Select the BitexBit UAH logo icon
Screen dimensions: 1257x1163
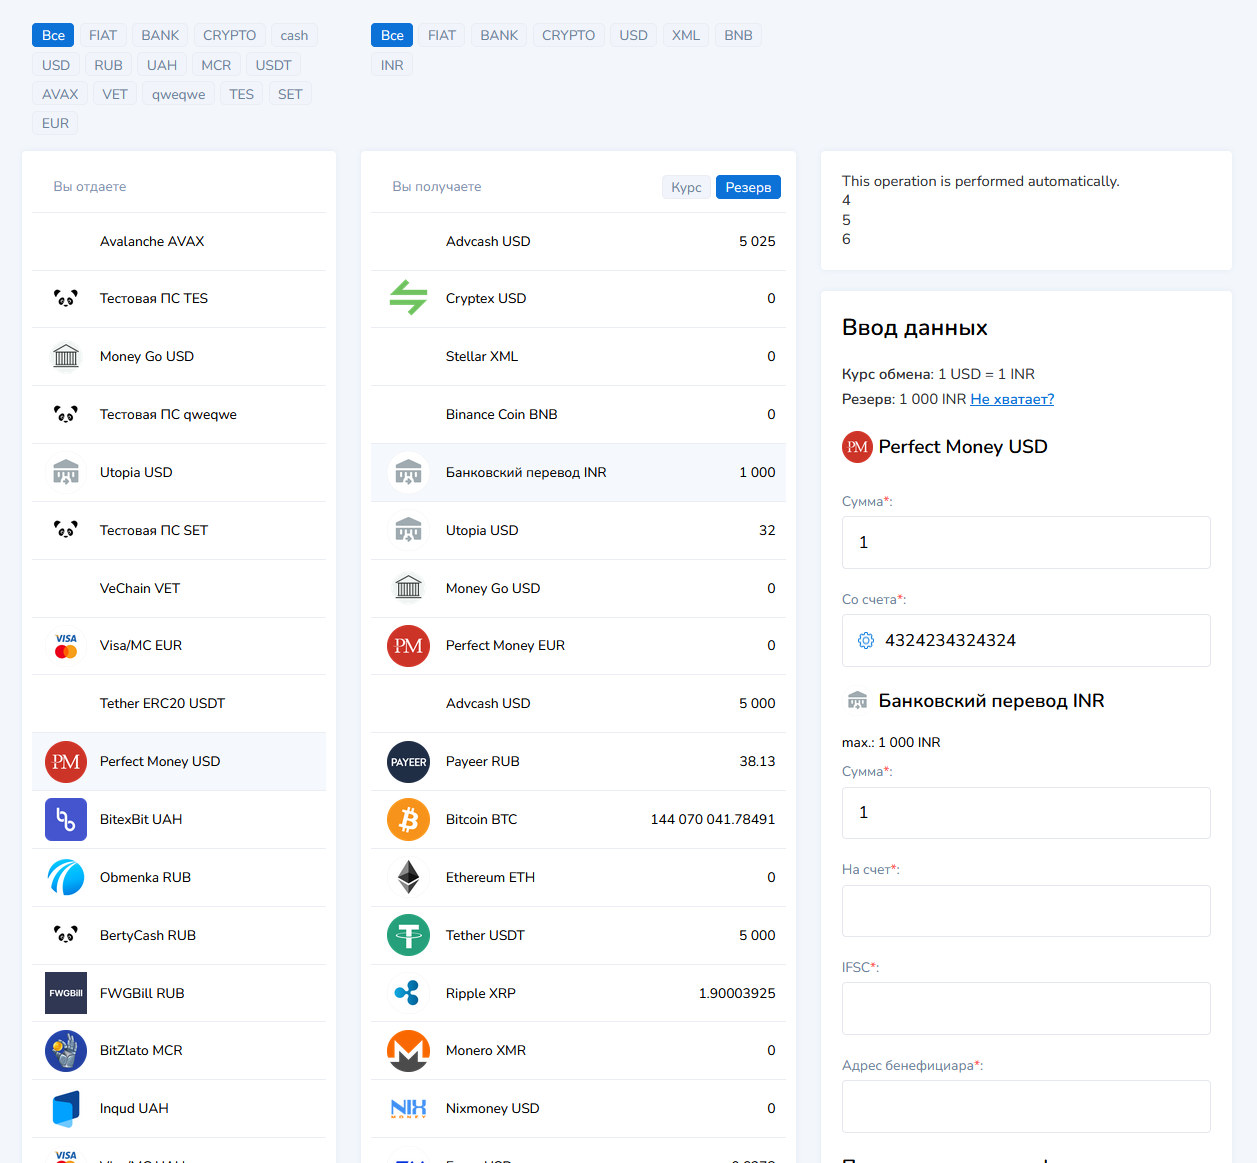tap(66, 820)
